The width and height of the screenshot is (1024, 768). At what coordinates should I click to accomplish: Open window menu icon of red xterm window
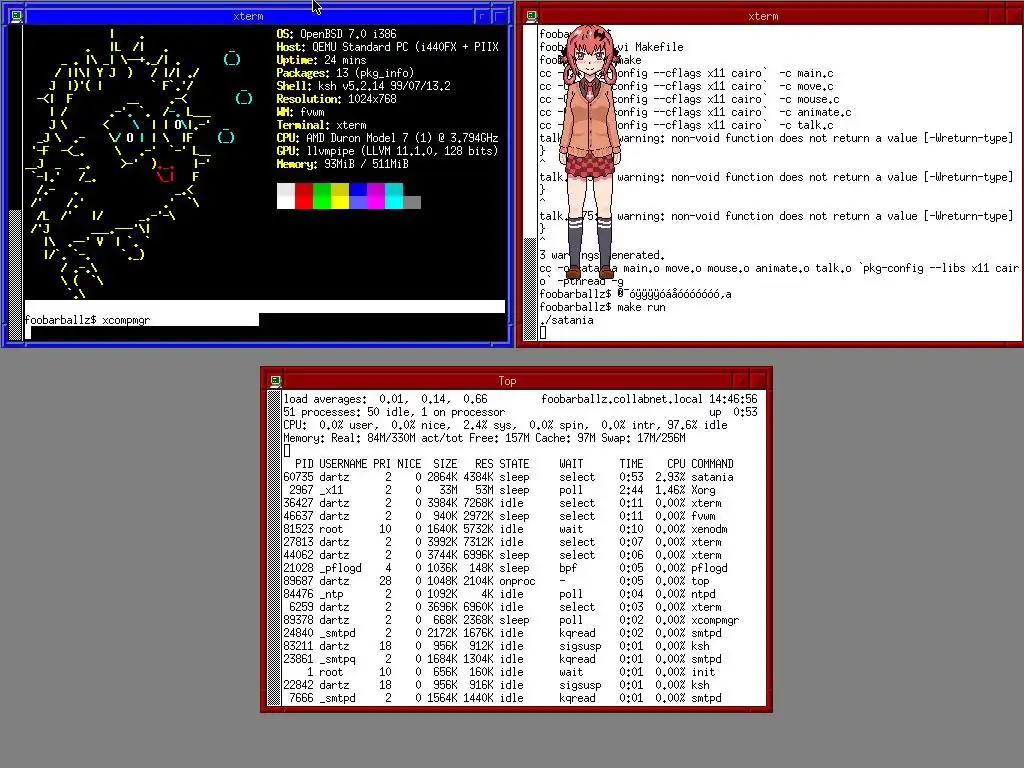click(532, 16)
